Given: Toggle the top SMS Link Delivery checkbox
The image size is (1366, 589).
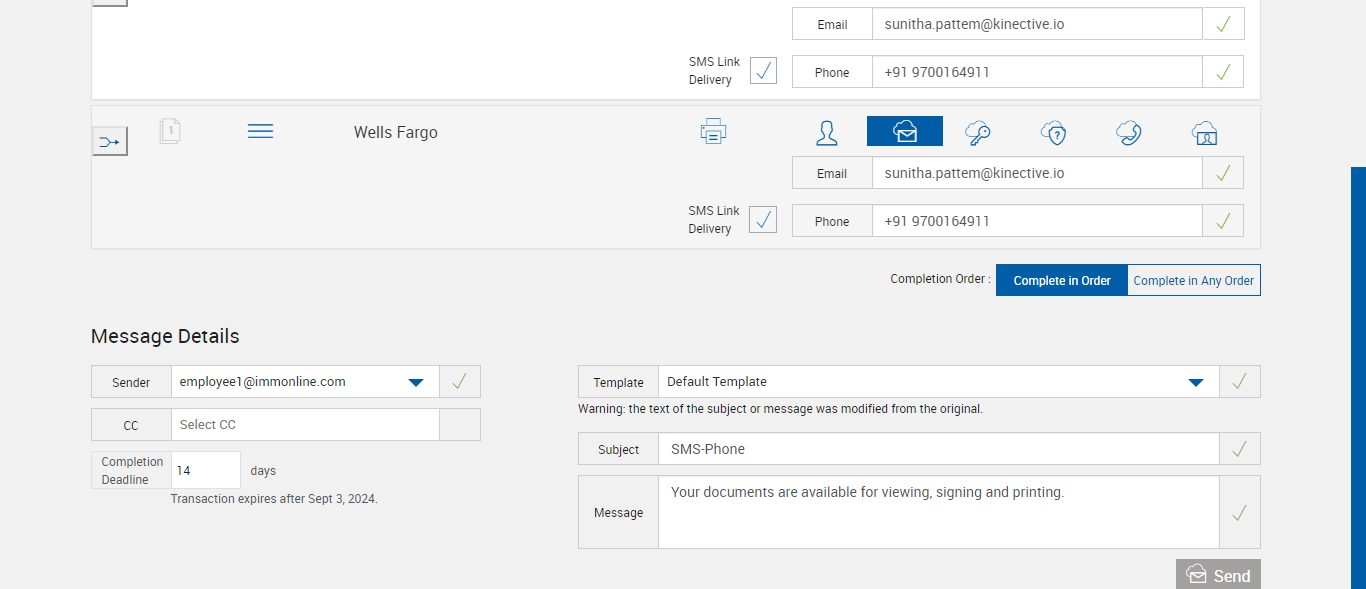Looking at the screenshot, I should [x=763, y=71].
